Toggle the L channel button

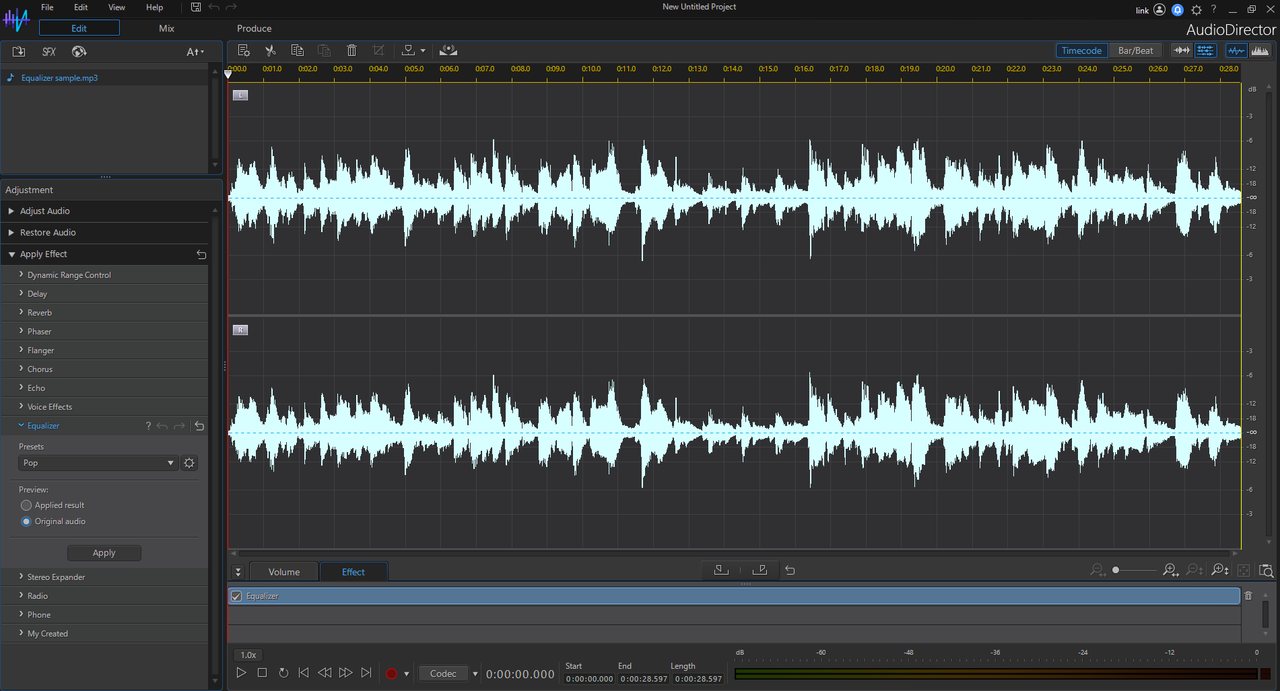click(240, 95)
